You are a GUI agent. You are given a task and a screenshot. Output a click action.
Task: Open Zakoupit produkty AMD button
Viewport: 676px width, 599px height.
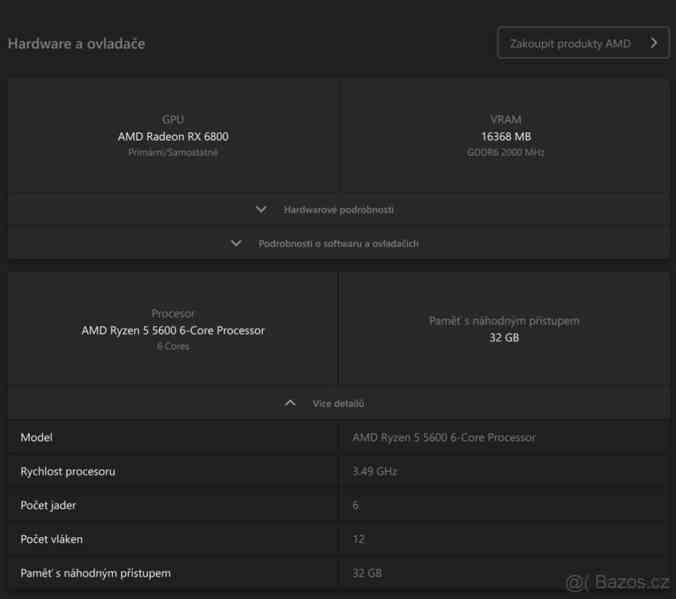coord(583,43)
